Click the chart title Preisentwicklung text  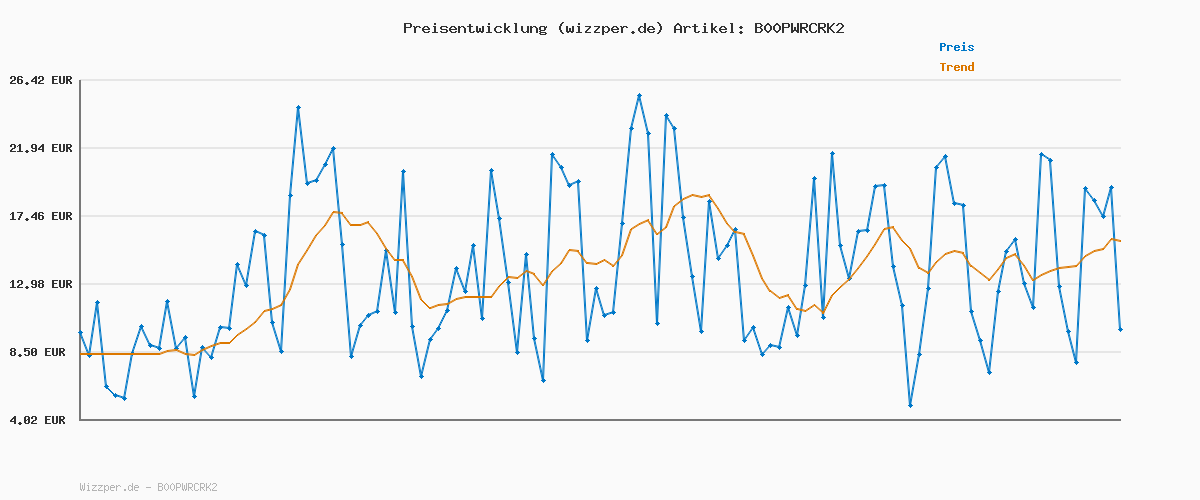[x=475, y=28]
